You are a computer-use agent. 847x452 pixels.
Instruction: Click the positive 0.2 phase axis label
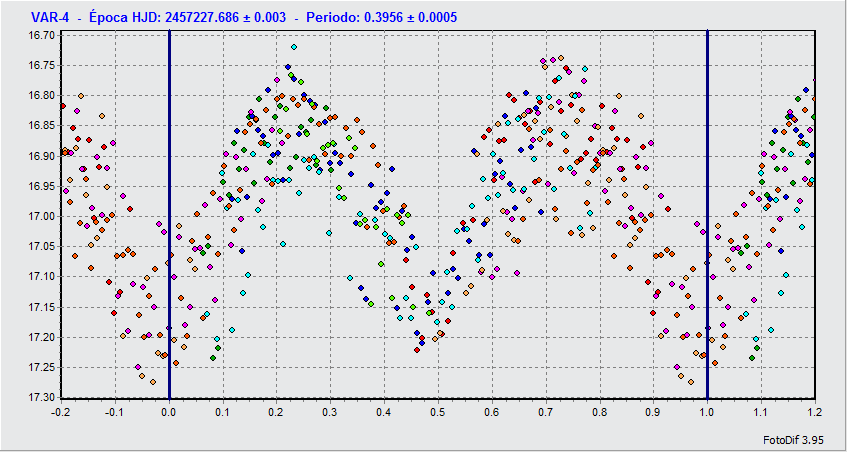pos(277,412)
